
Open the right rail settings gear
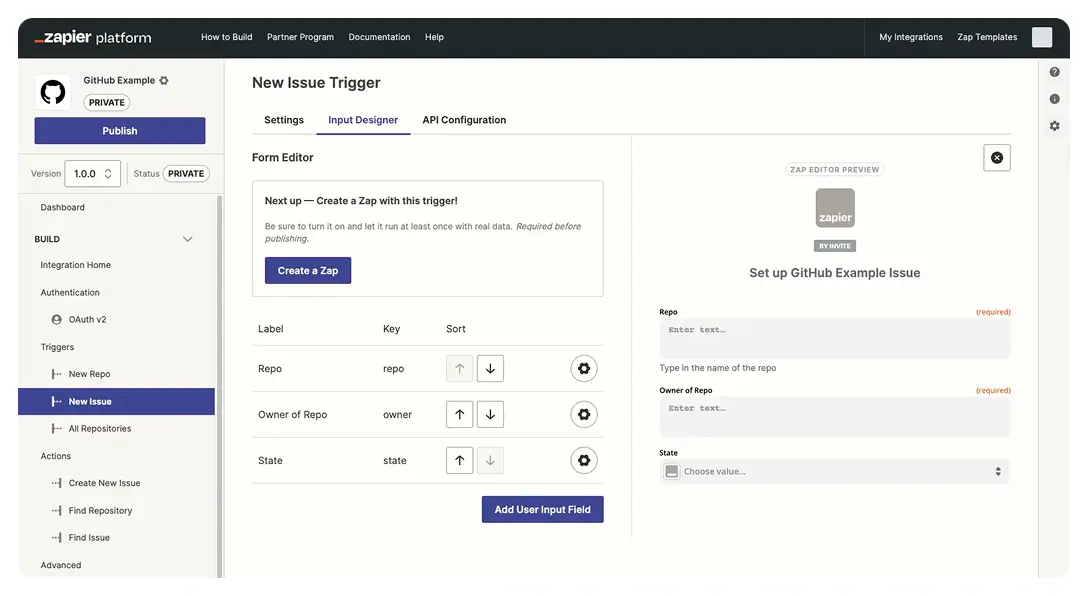1054,126
